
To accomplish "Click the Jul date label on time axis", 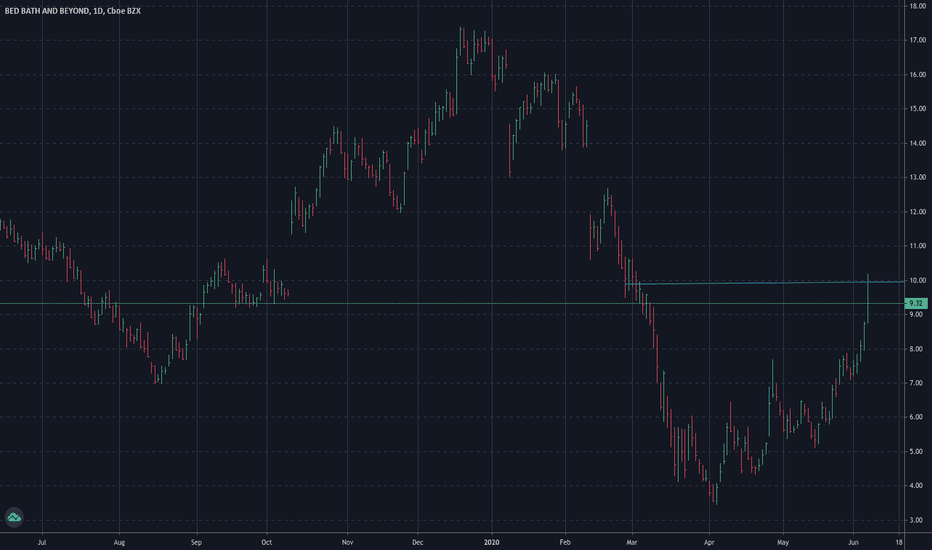I will click(x=42, y=542).
